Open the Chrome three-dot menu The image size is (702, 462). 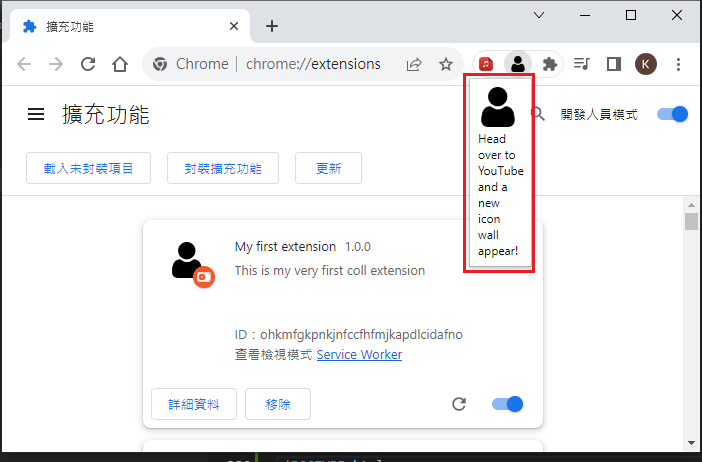679,64
